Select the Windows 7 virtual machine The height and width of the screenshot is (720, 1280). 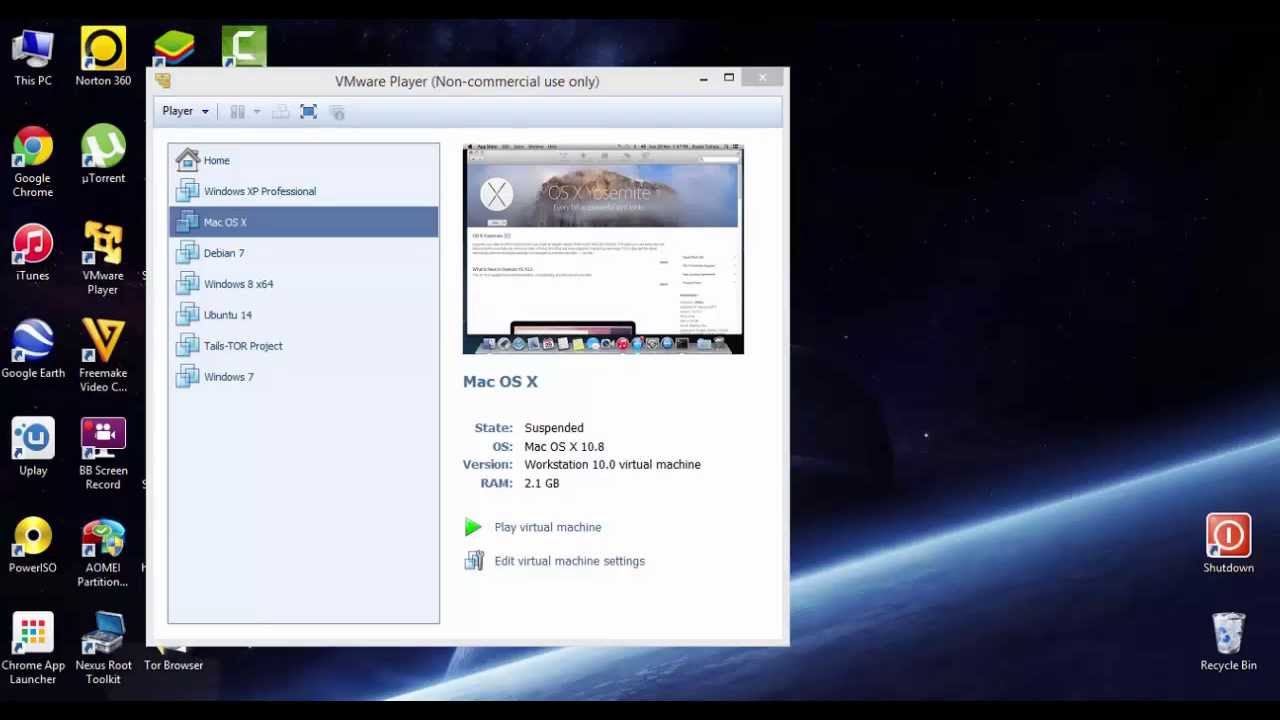(303, 377)
